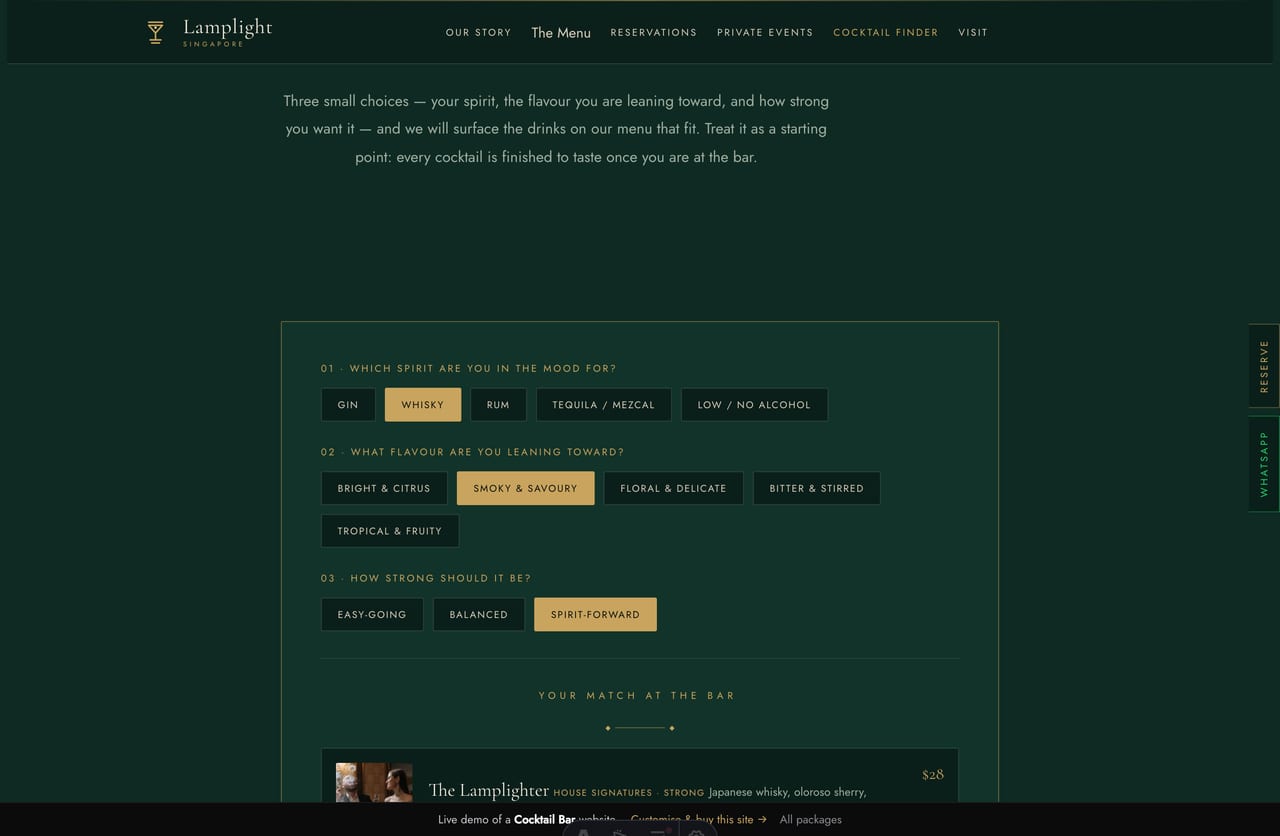Open the WhatsApp side tab
This screenshot has width=1280, height=836.
pos(1264,464)
